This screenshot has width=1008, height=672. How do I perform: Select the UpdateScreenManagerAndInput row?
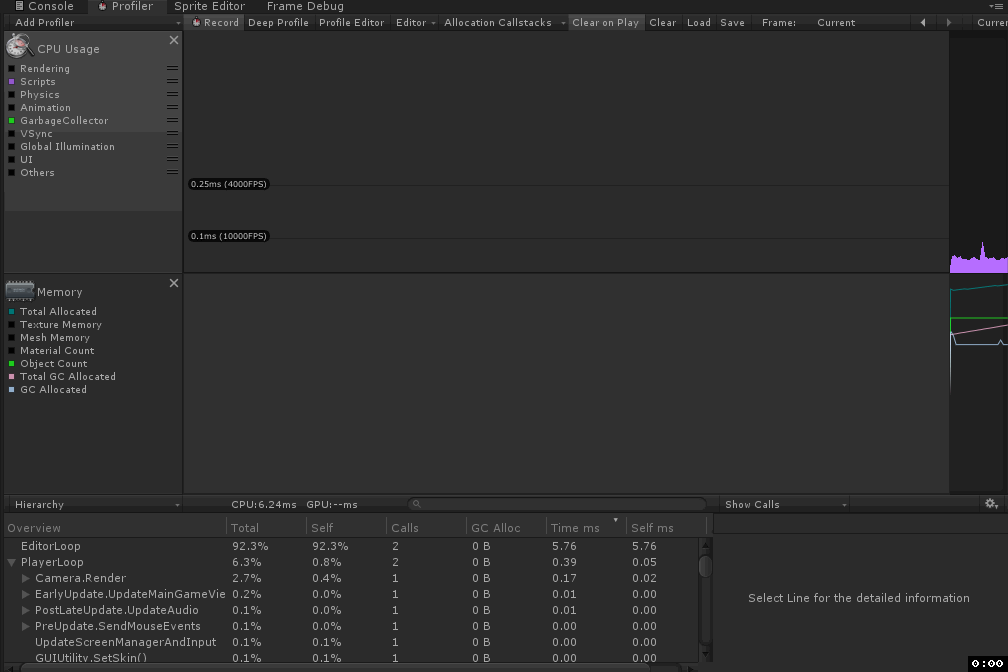[x=351, y=642]
